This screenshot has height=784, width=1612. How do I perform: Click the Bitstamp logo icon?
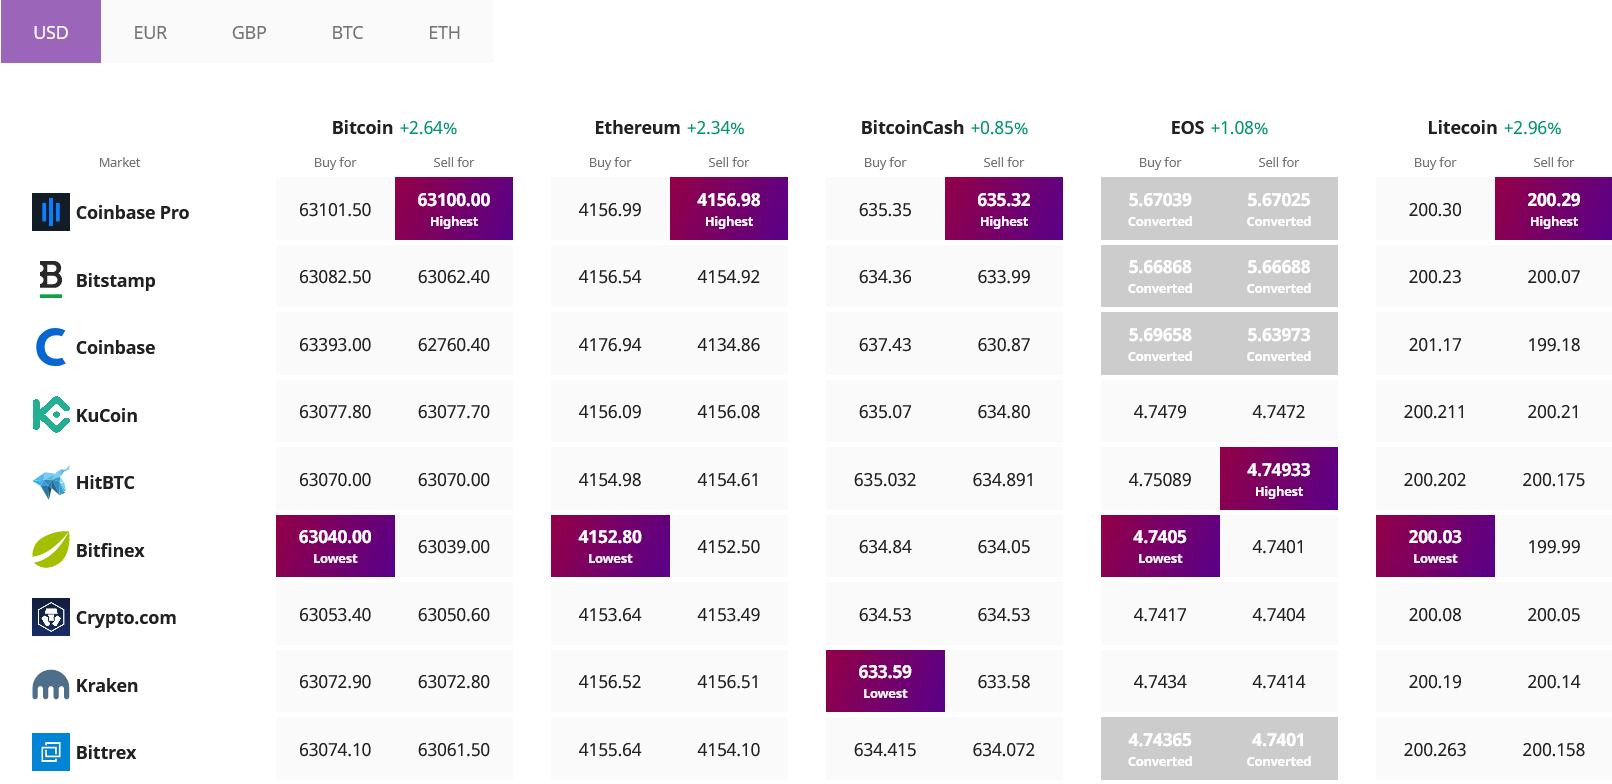[51, 279]
